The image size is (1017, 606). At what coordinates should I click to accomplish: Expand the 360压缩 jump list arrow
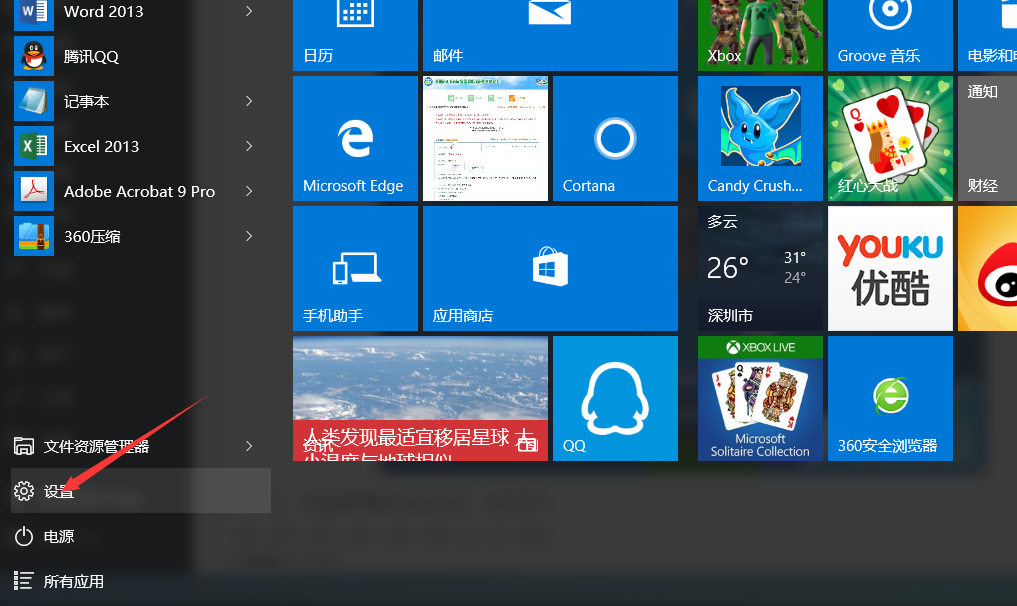coord(249,236)
